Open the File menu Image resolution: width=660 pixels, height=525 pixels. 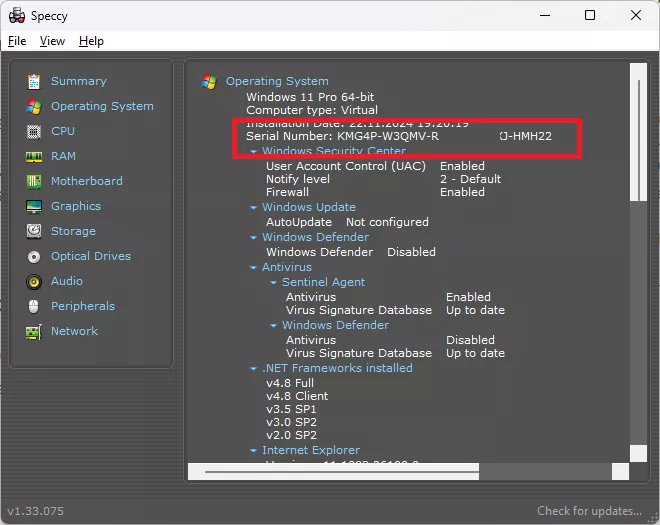point(17,41)
